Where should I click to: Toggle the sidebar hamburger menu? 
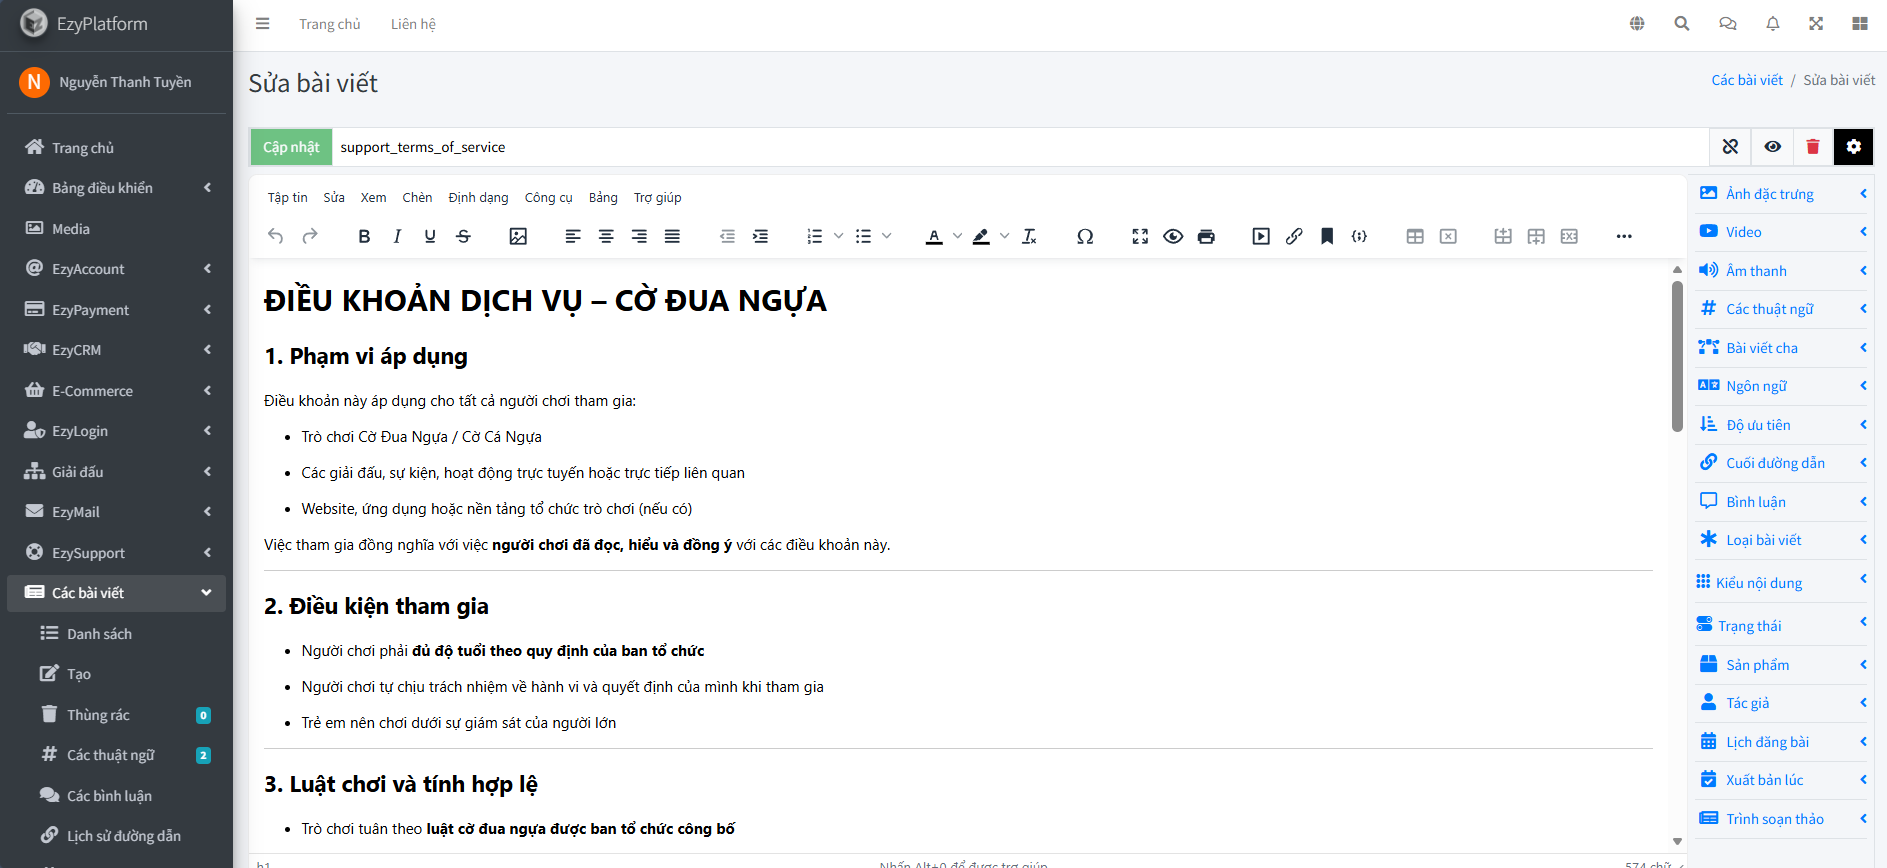tap(263, 24)
